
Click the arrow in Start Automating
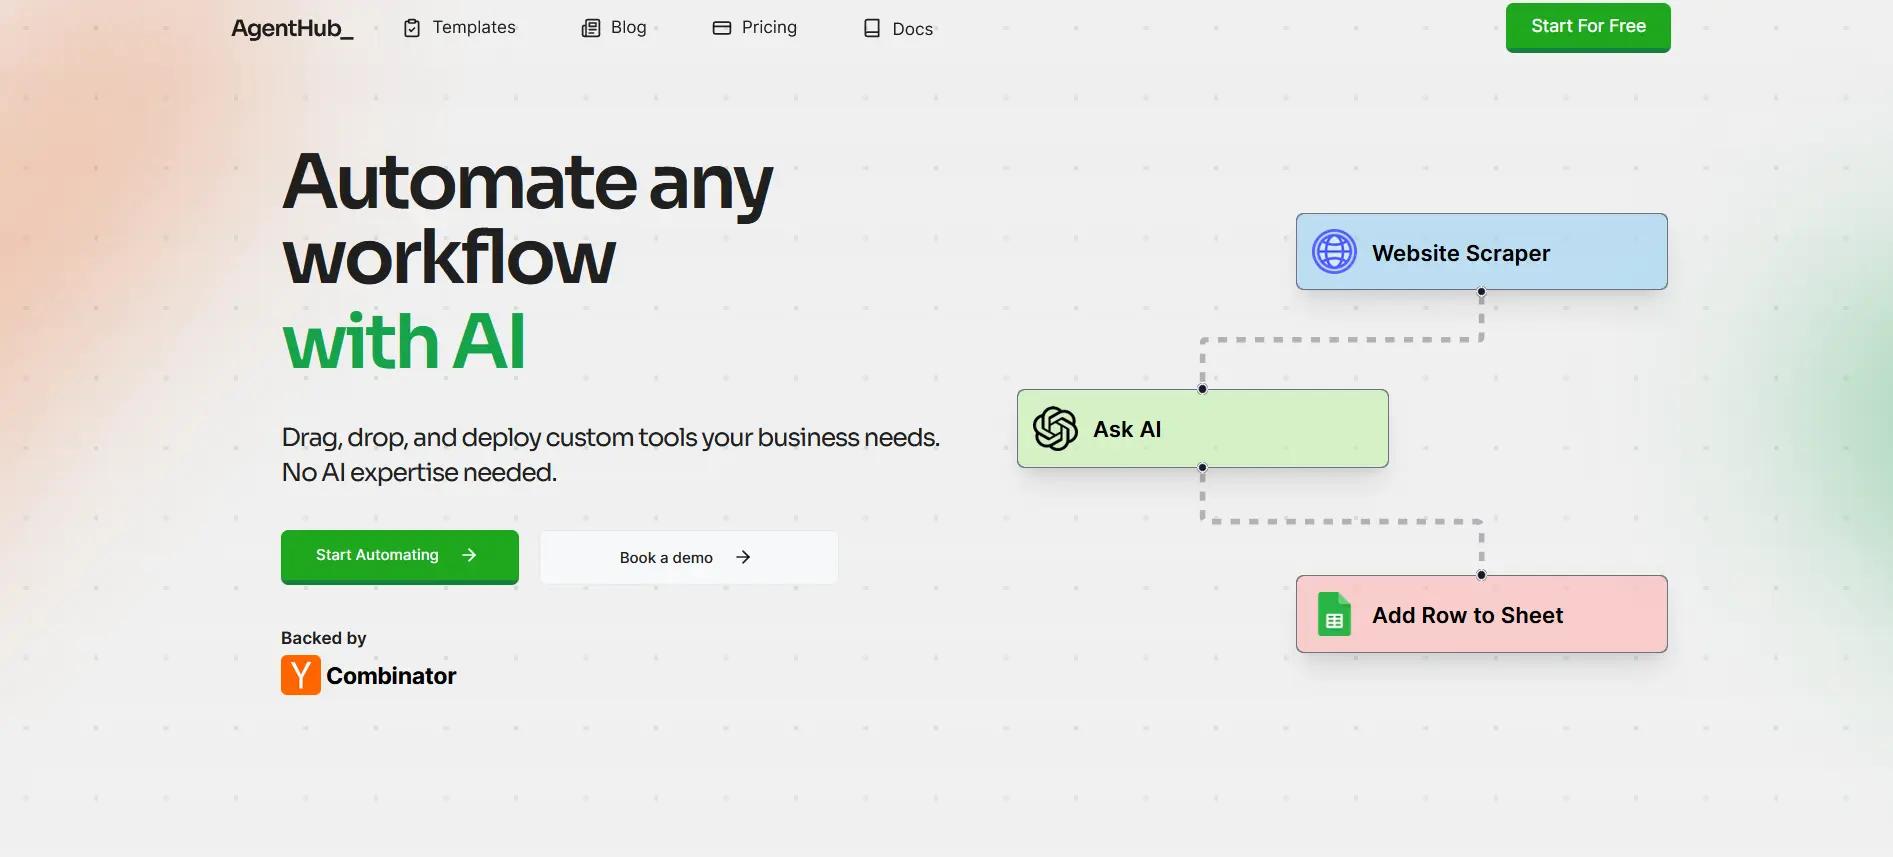469,555
